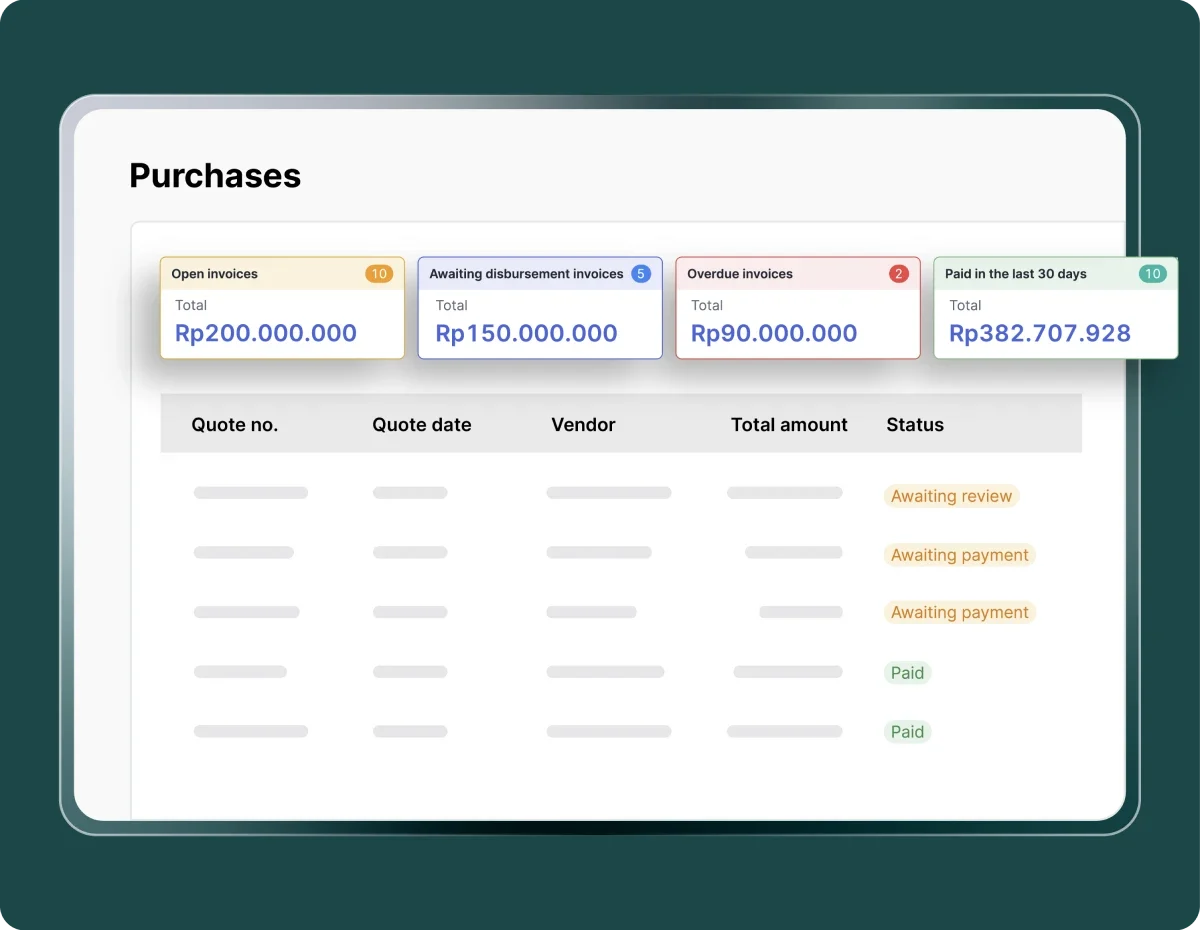Click the blue 5 count badge

click(x=641, y=274)
